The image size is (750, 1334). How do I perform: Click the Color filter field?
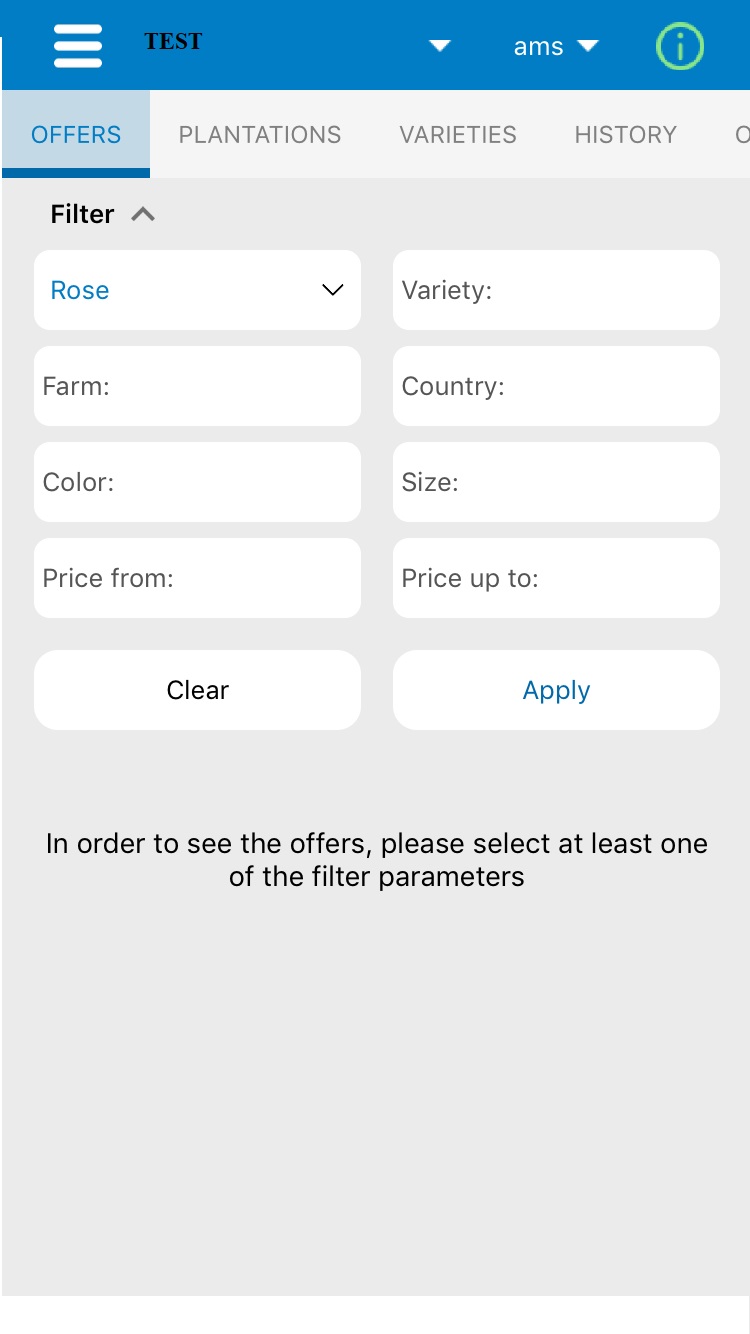pos(197,482)
